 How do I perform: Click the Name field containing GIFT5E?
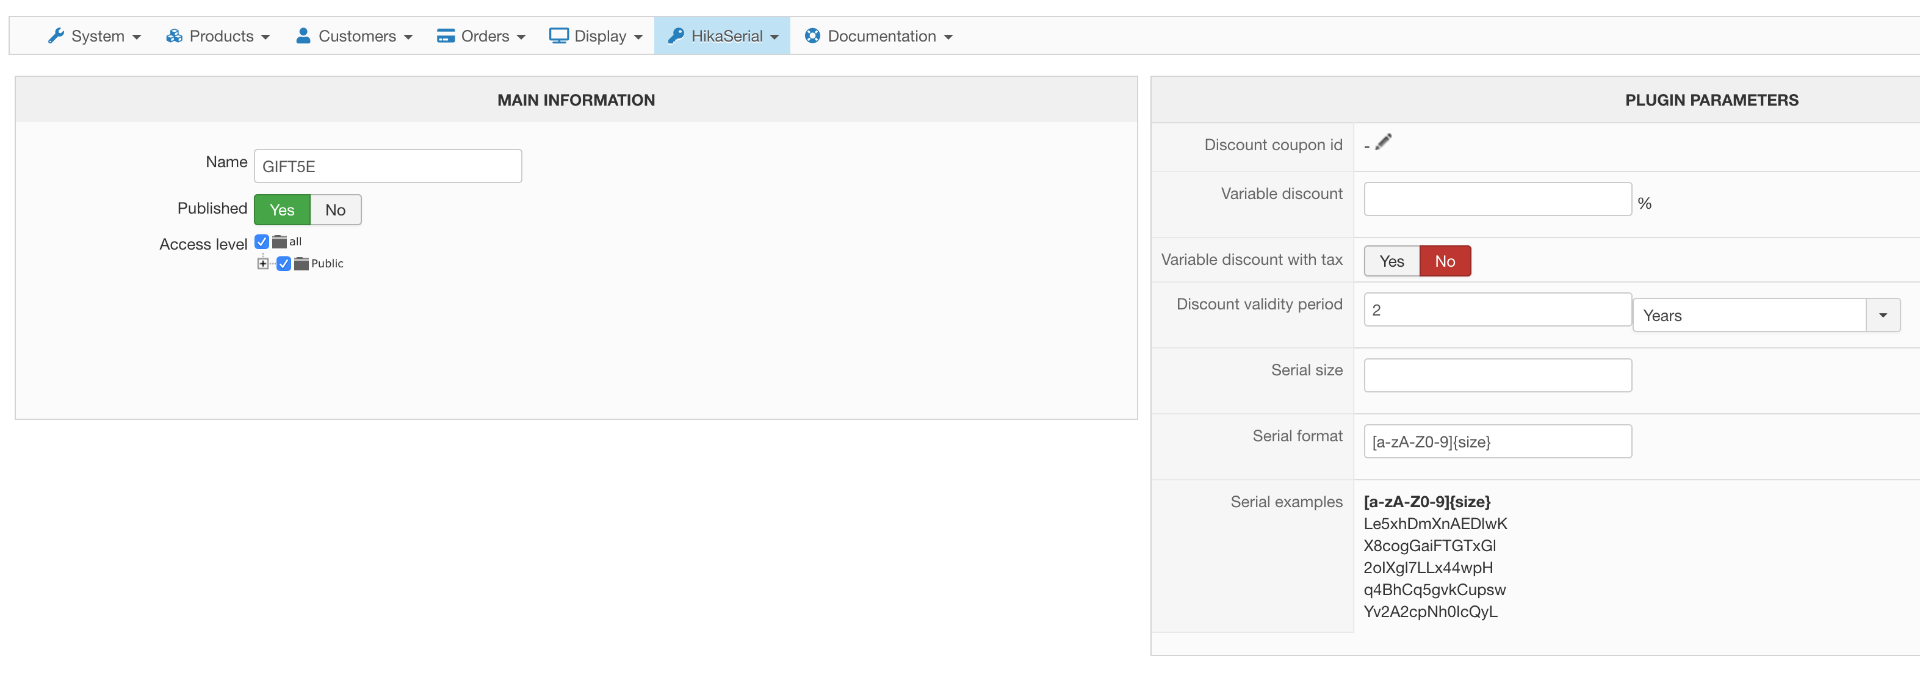[388, 166]
